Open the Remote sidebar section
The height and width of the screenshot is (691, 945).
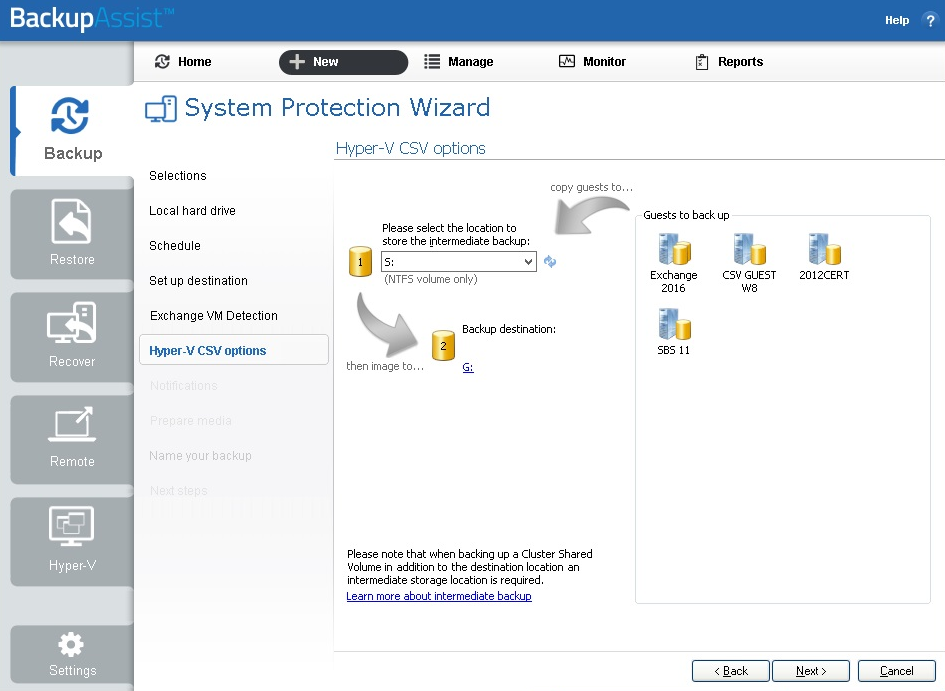coord(72,439)
